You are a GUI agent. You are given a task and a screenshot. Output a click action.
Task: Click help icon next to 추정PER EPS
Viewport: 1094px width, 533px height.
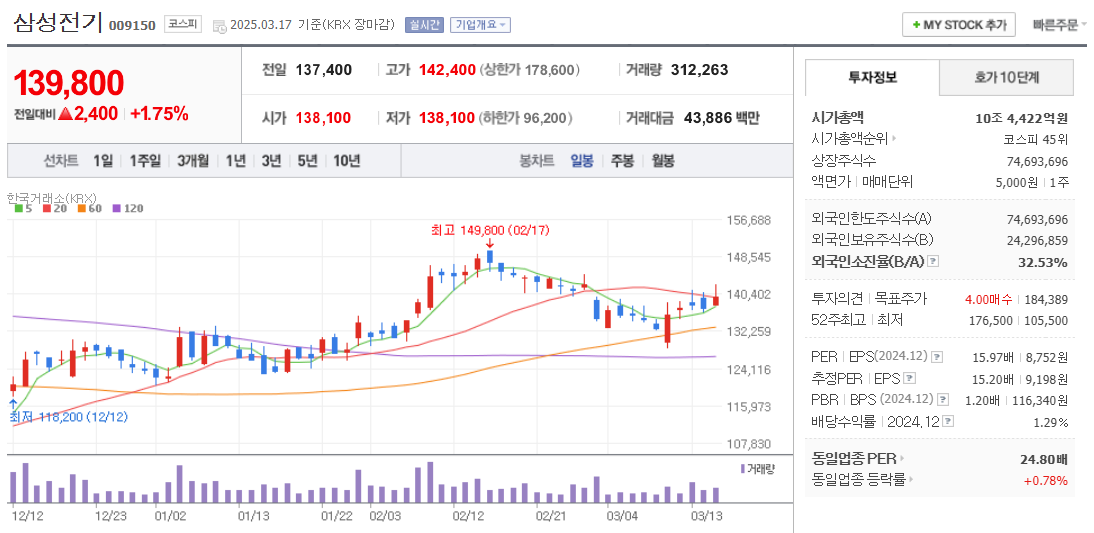[909, 379]
